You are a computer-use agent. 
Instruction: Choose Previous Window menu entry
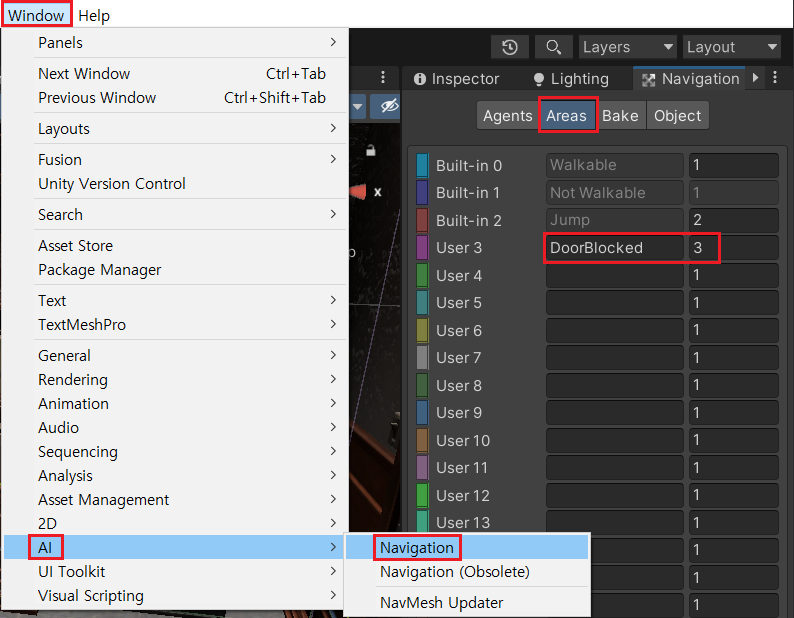point(175,97)
